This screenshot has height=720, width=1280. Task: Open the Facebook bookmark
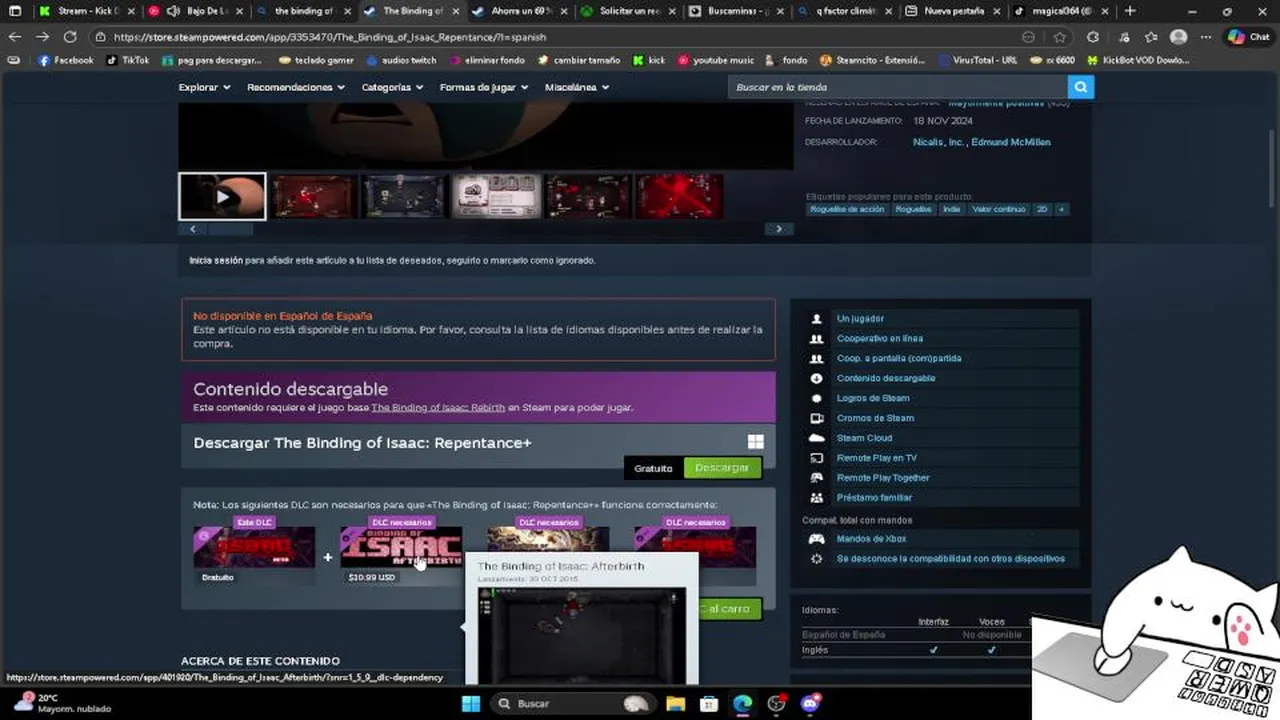coord(66,60)
